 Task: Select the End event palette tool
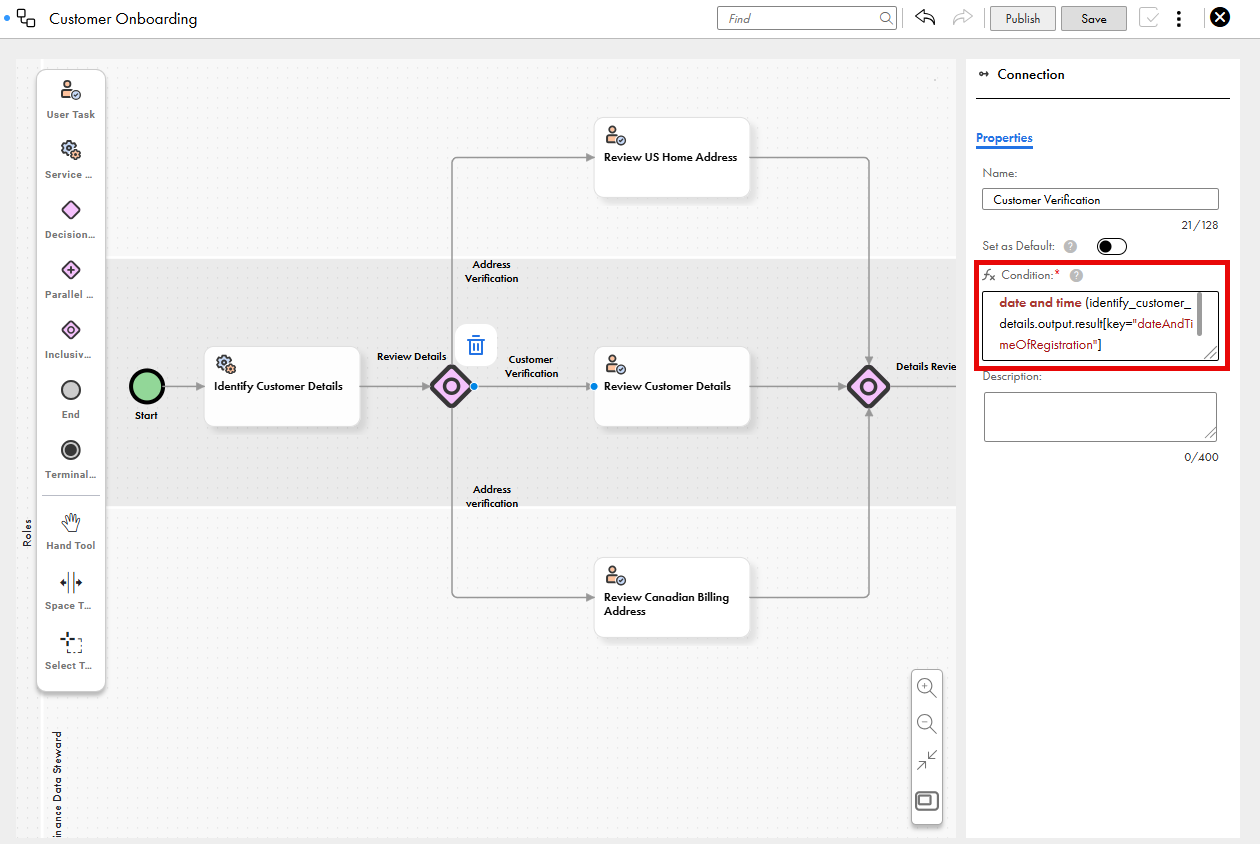pos(70,400)
